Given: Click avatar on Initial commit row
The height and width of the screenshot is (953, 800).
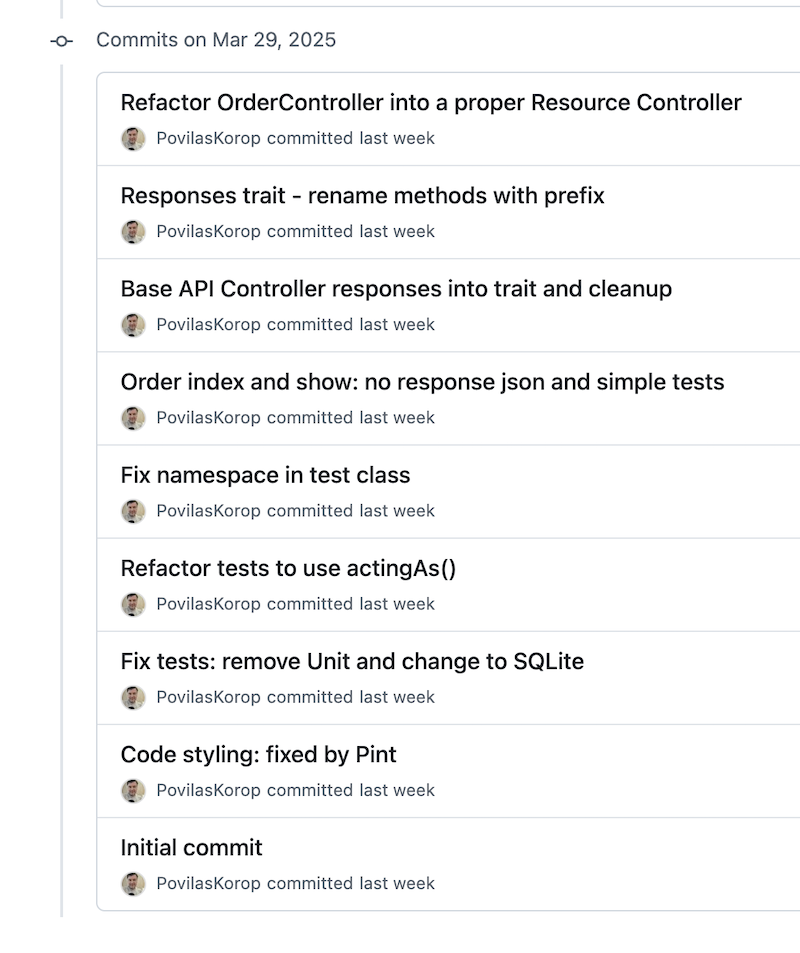Looking at the screenshot, I should [x=133, y=884].
